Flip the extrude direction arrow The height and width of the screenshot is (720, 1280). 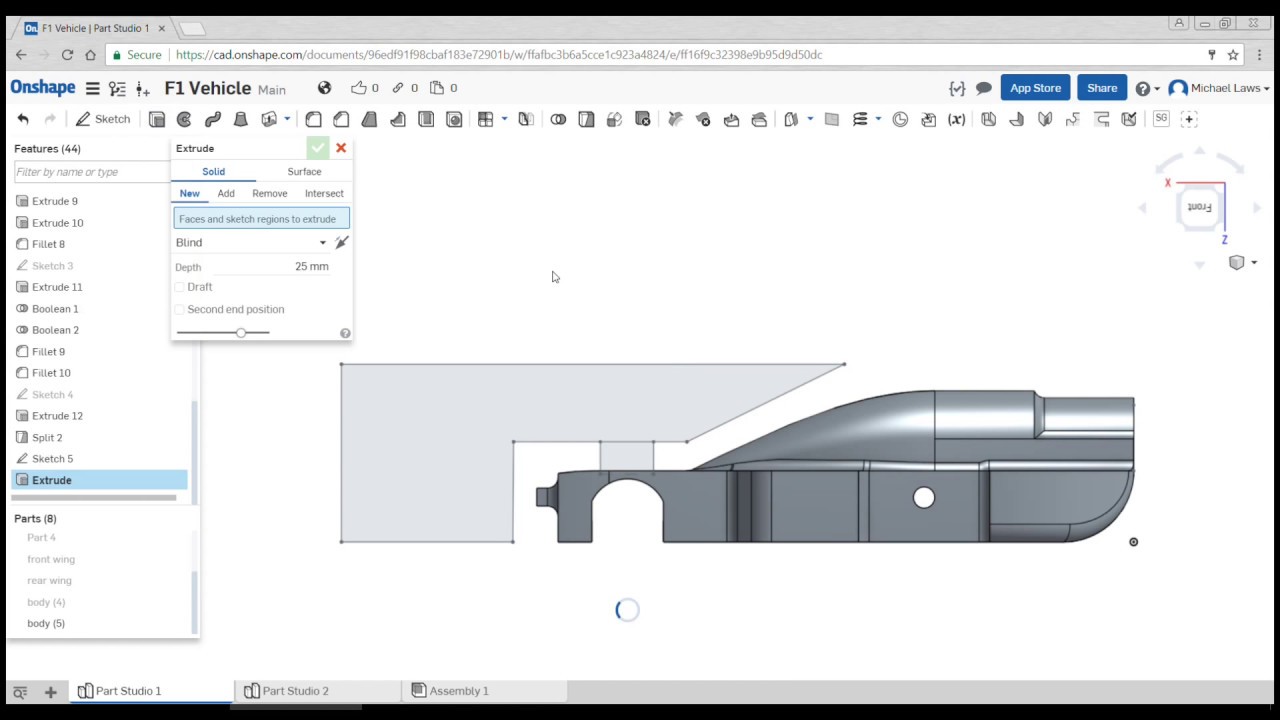(342, 242)
